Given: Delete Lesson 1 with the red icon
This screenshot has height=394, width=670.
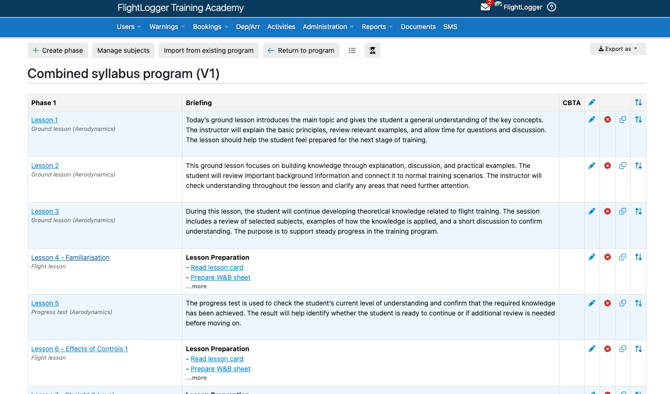Looking at the screenshot, I should [x=607, y=120].
